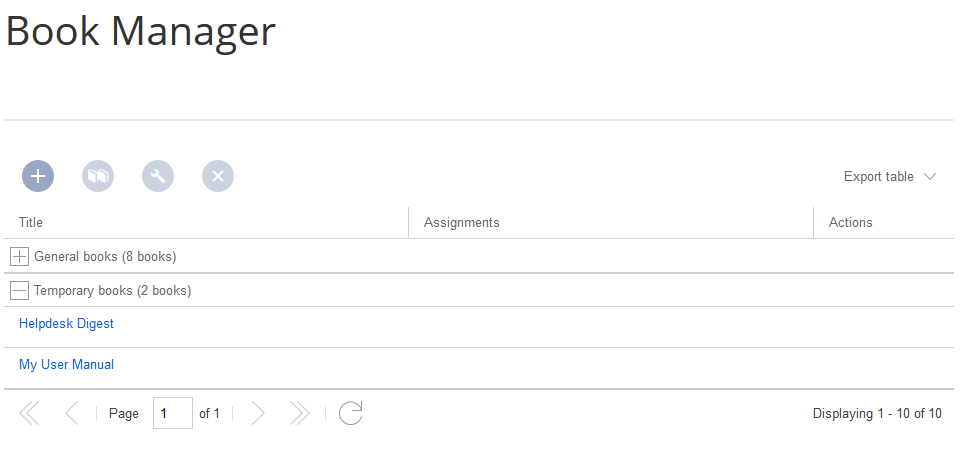Expand the General books group

(19, 257)
